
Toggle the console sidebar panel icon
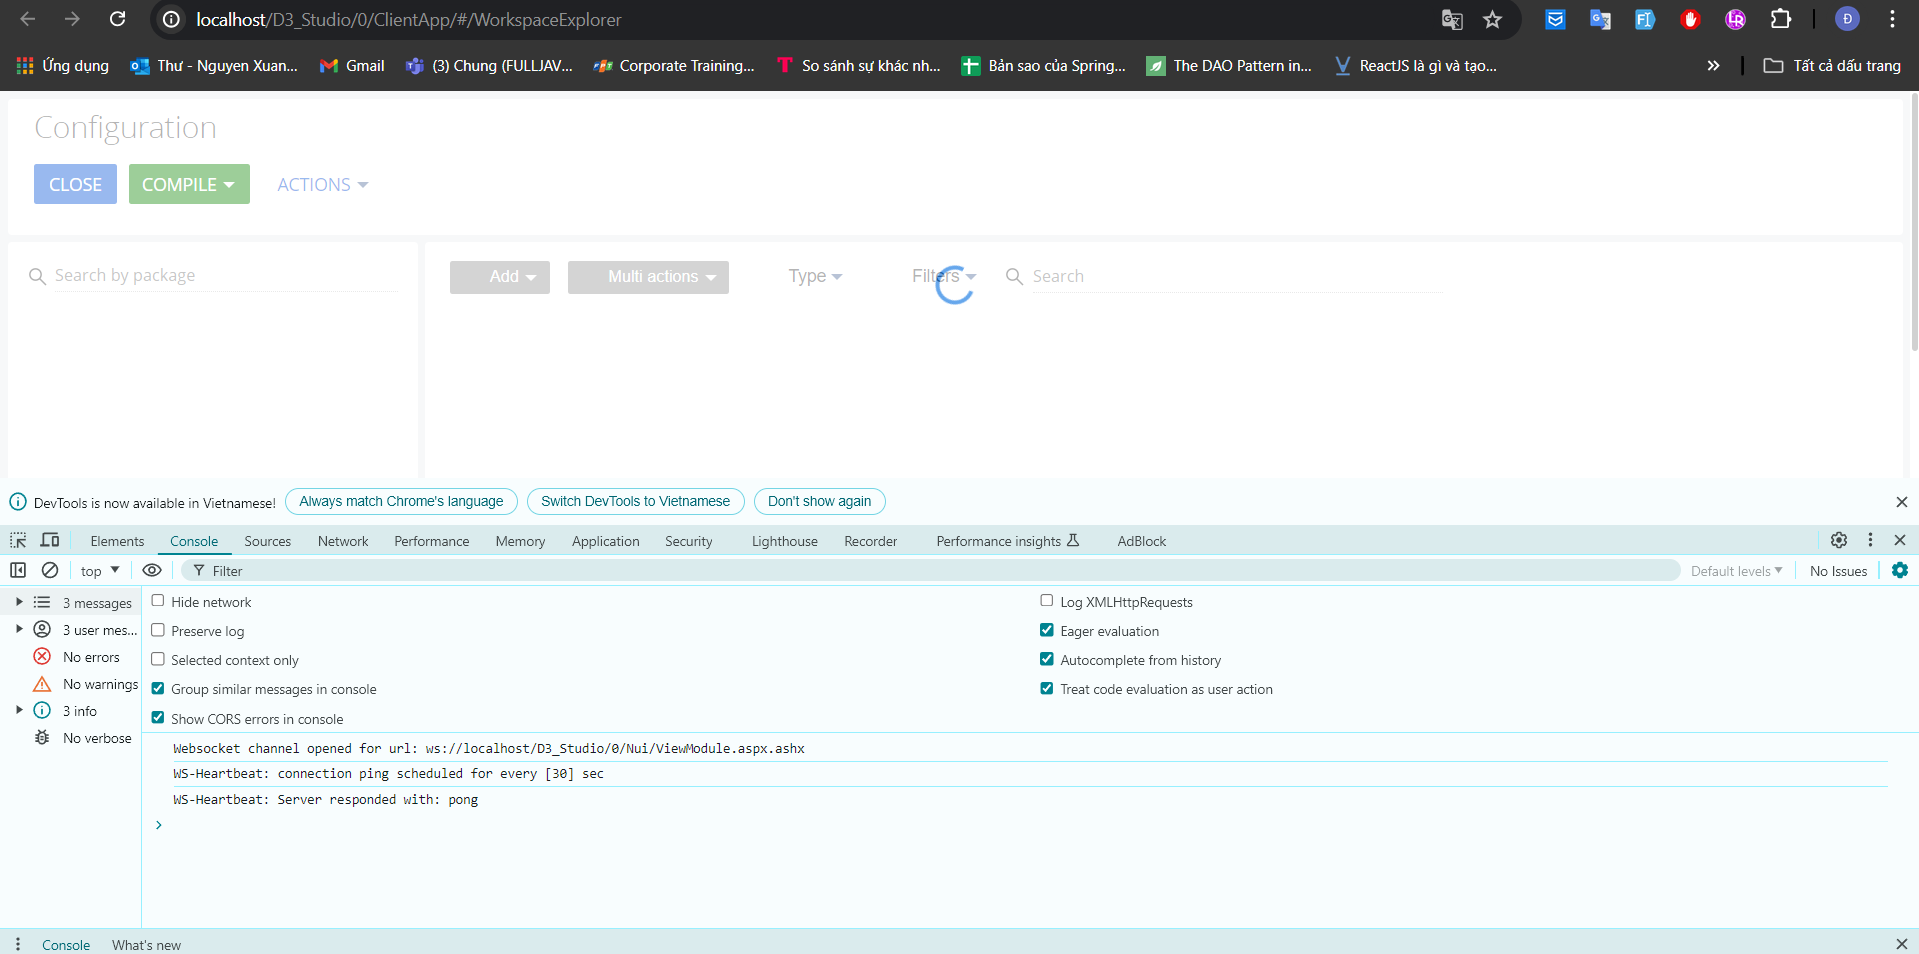click(18, 570)
